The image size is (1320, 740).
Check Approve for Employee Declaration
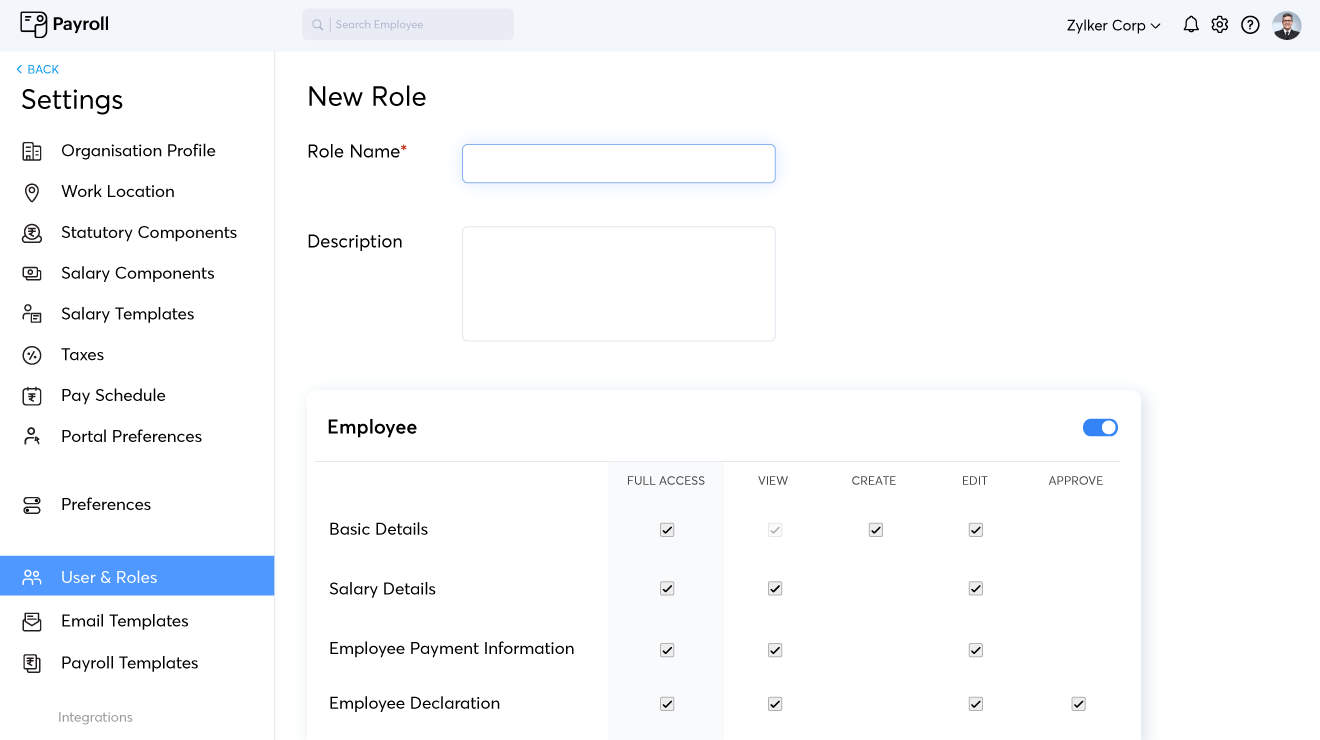[x=1078, y=703]
